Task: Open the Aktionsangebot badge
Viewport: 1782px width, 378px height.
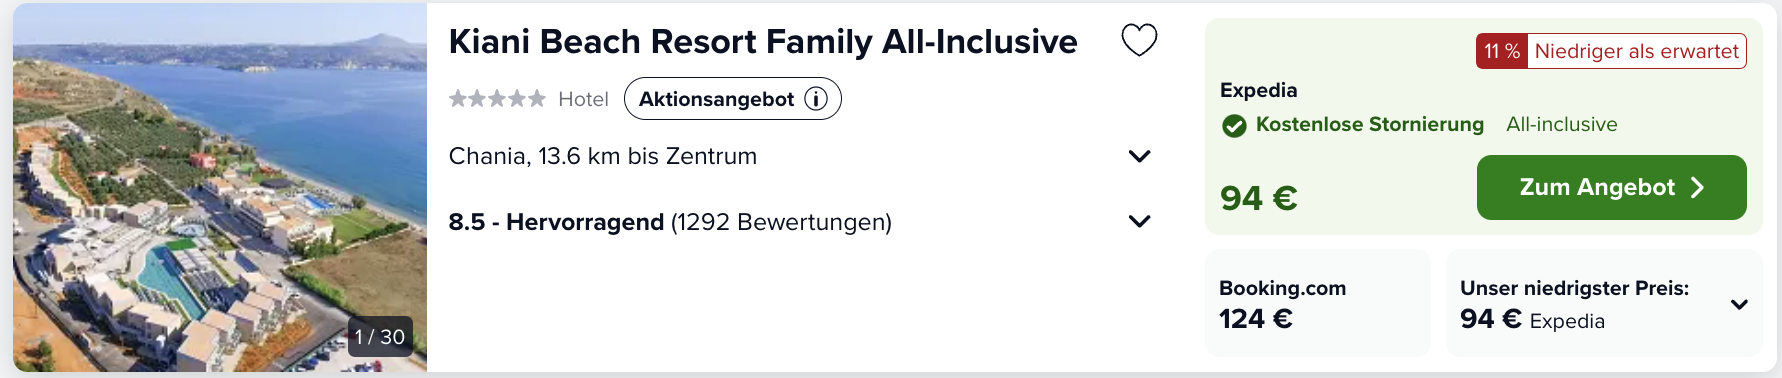Action: coord(732,99)
